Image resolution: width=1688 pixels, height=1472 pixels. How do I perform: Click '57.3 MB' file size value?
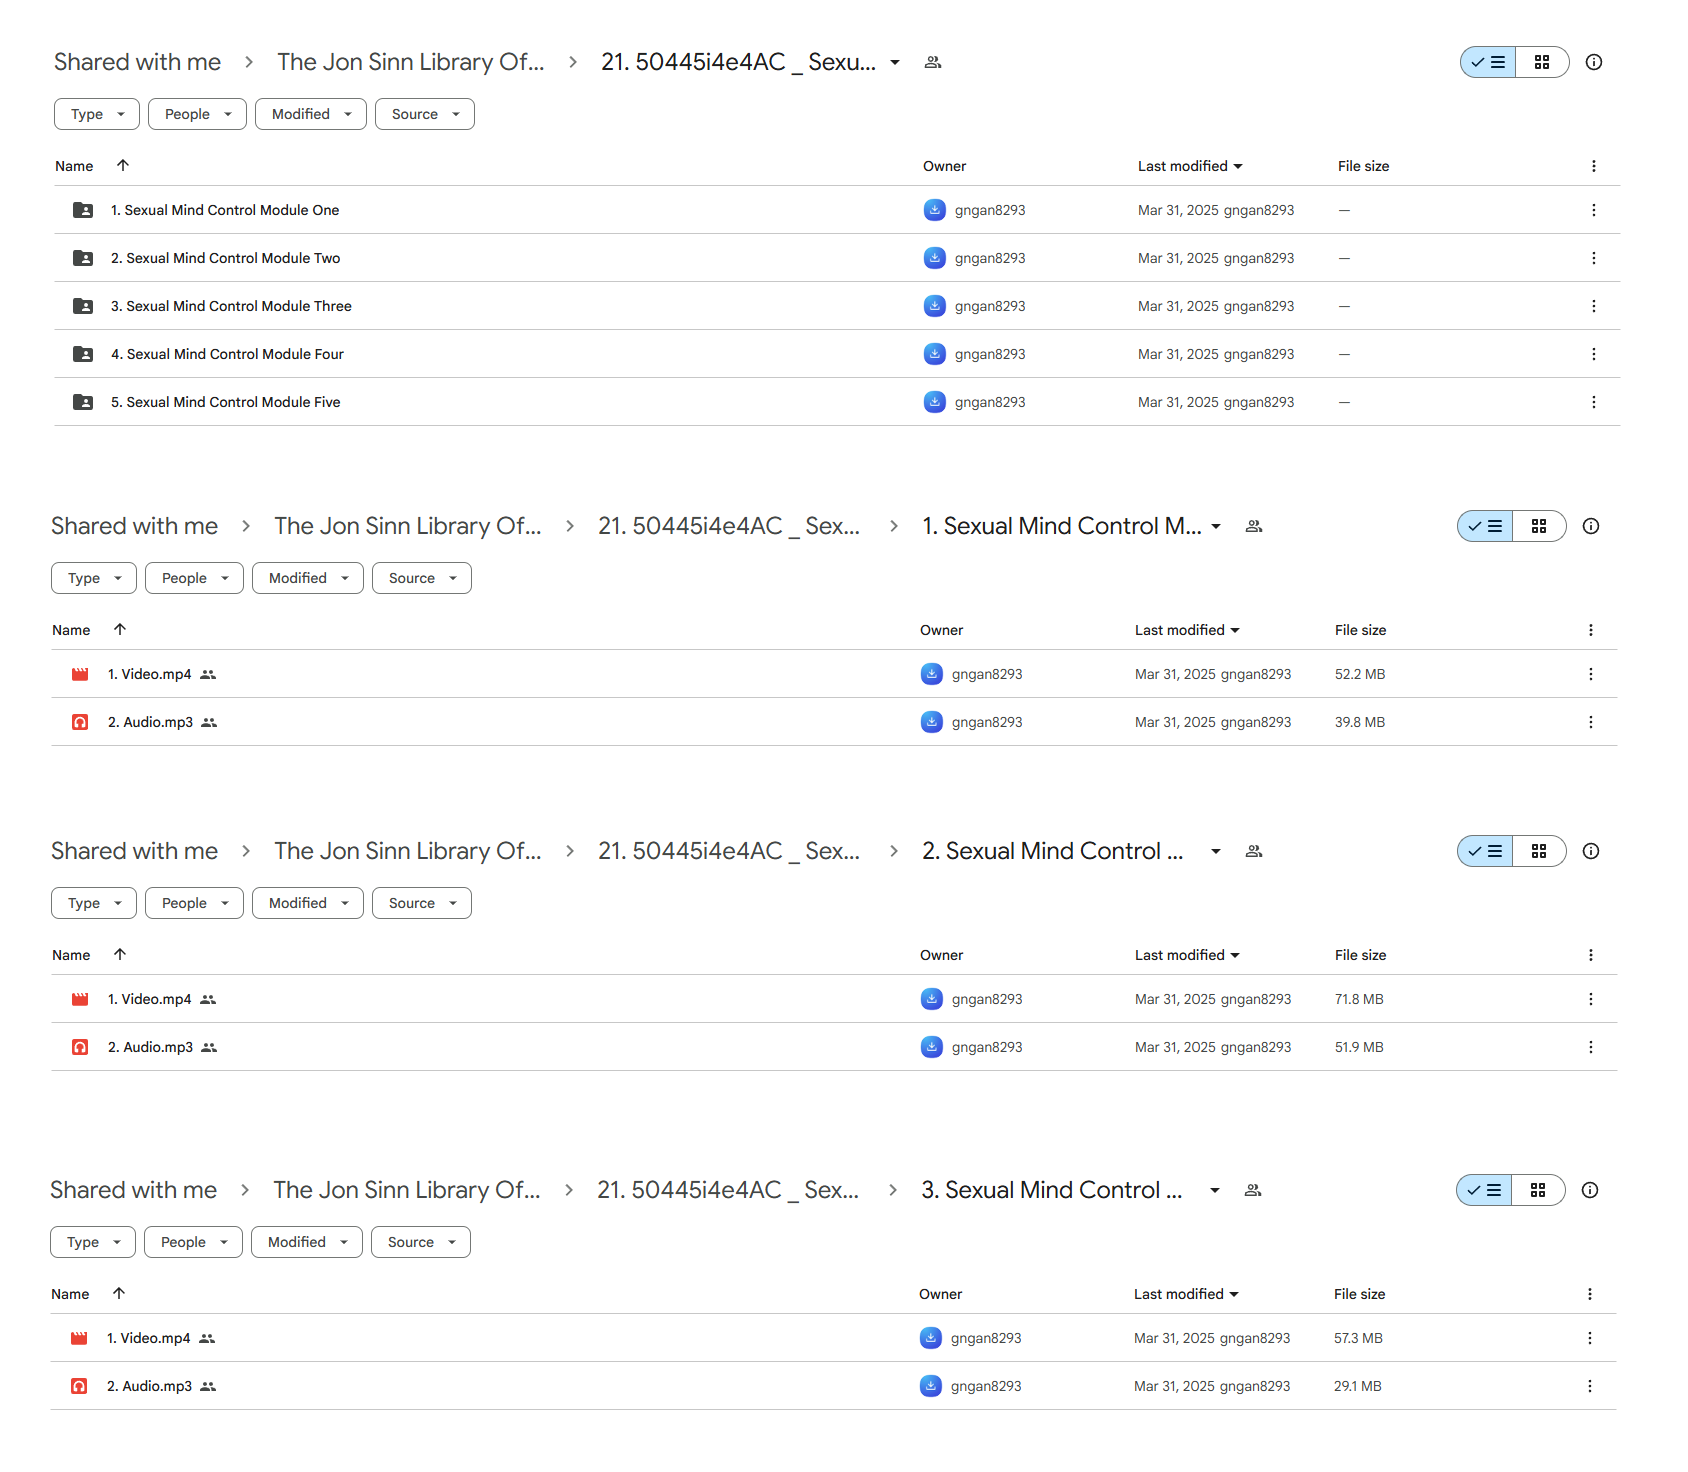pos(1358,1338)
